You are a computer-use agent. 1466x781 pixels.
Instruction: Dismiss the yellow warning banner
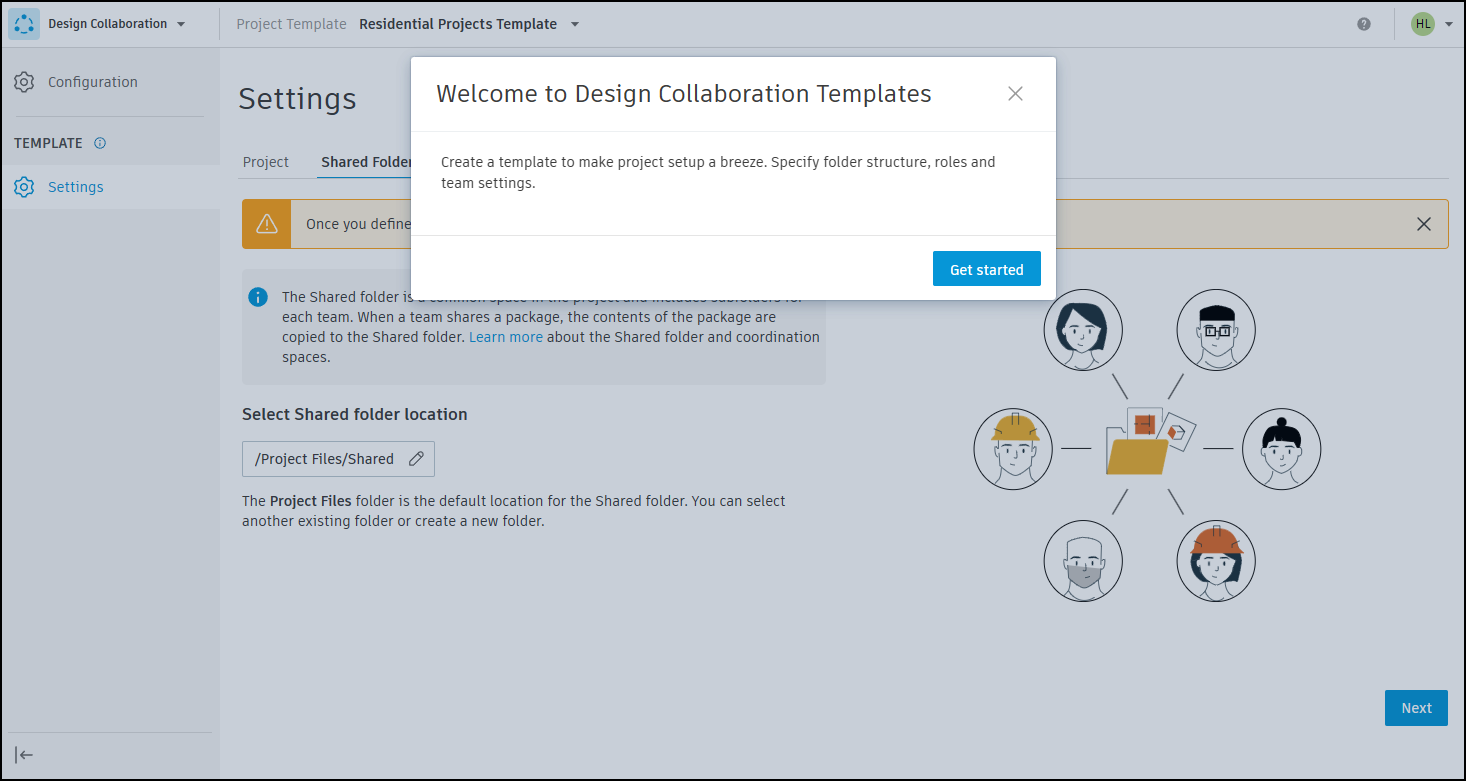click(1424, 224)
